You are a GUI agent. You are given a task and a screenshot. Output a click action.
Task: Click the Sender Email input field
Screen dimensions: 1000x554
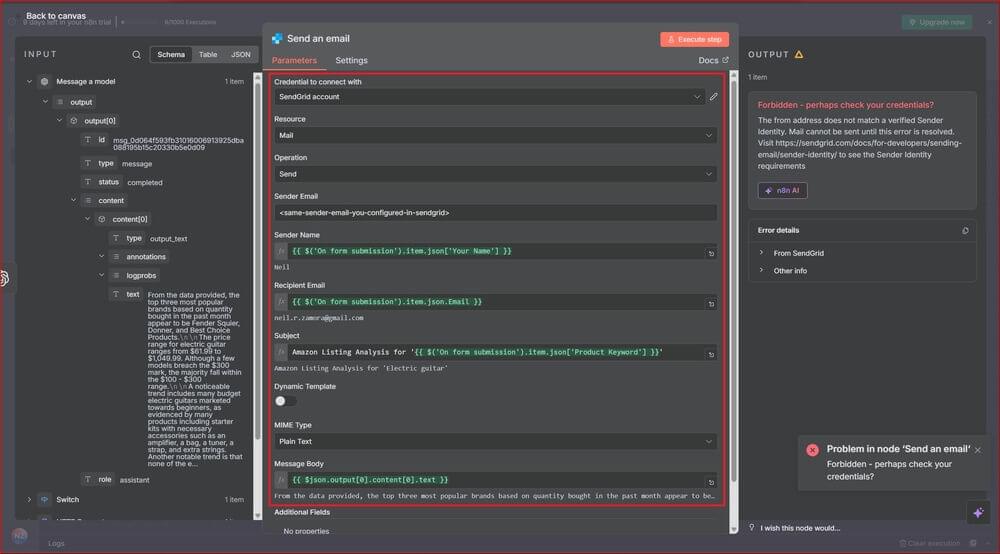pyautogui.click(x=495, y=213)
